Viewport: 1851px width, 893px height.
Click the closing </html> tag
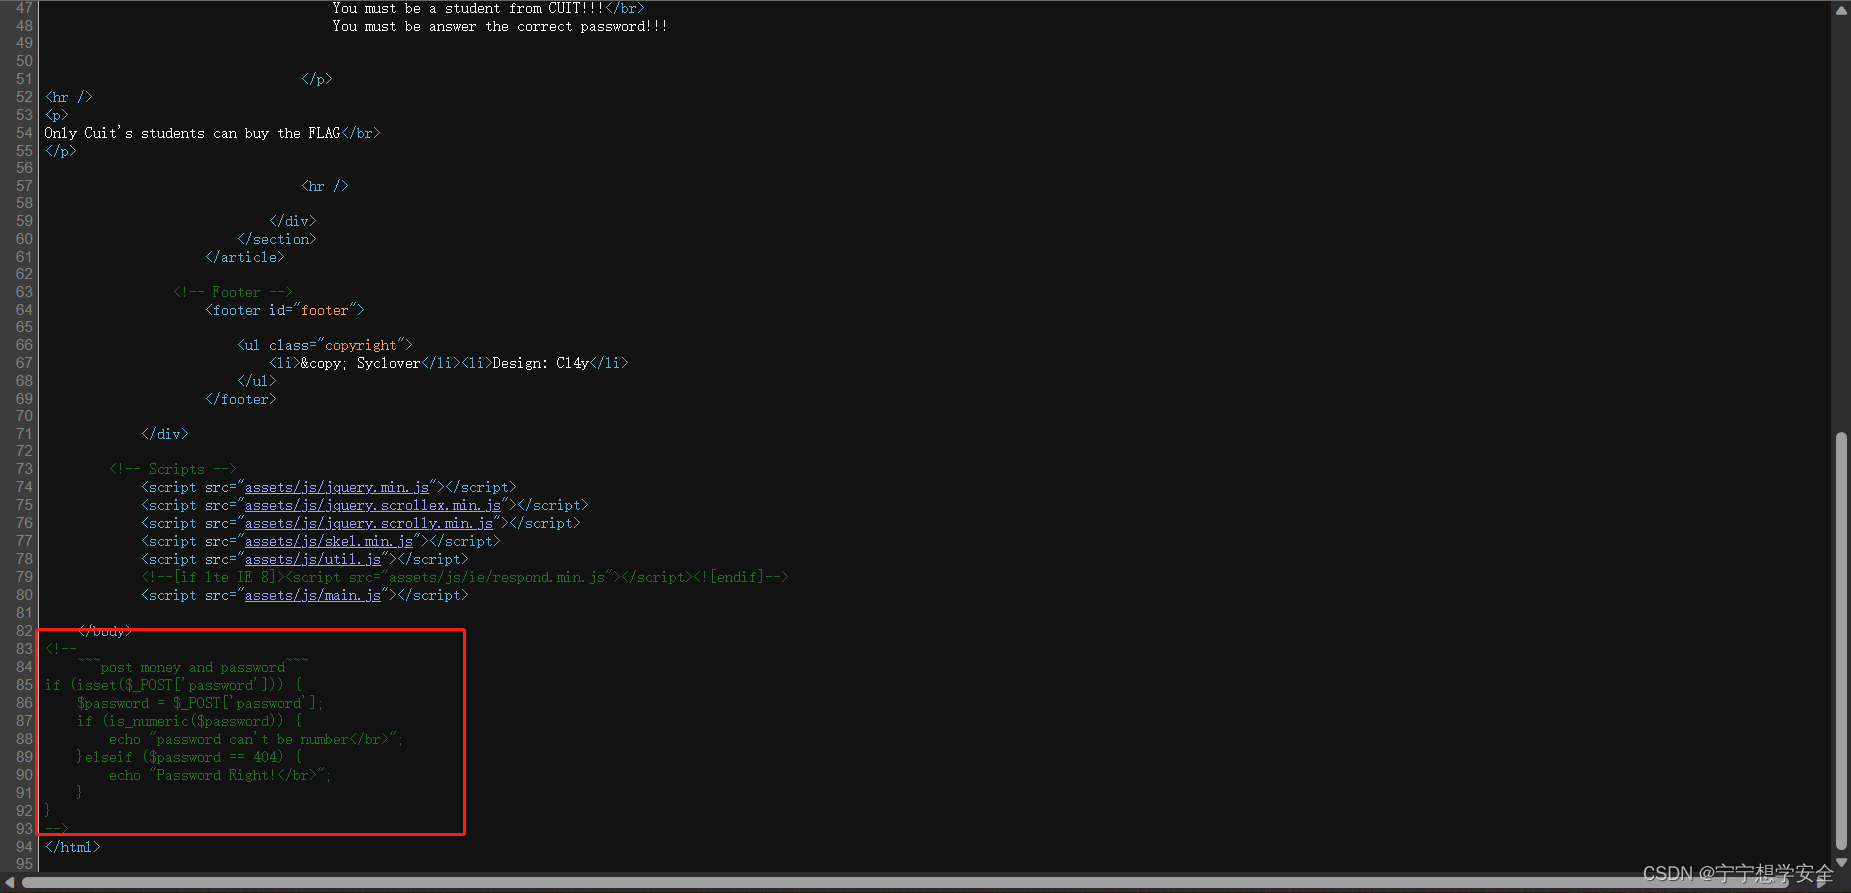[x=72, y=847]
